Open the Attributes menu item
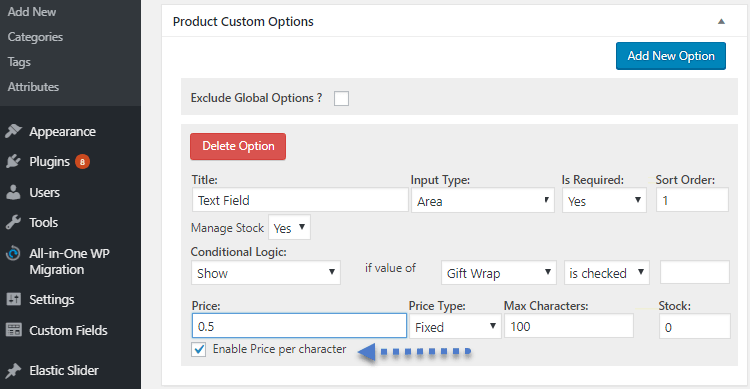750x389 pixels. pyautogui.click(x=33, y=87)
